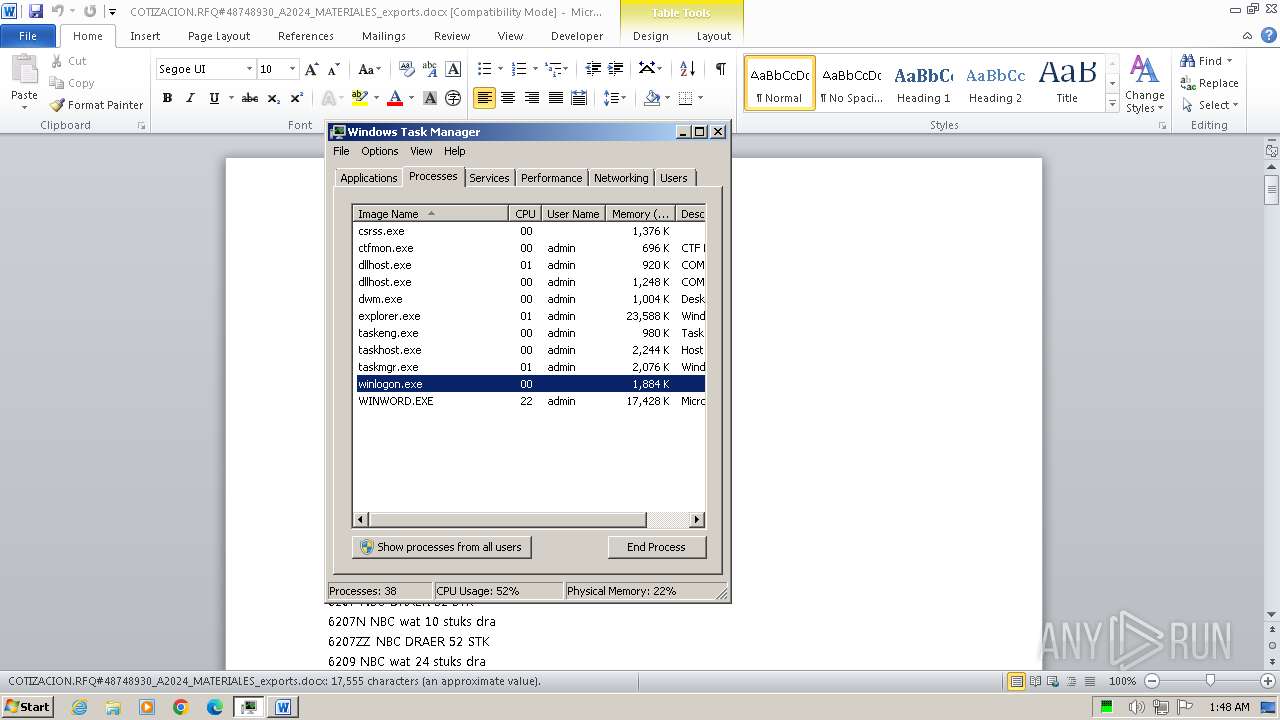The image size is (1280, 720).
Task: Open Task Manager View menu
Action: (421, 151)
